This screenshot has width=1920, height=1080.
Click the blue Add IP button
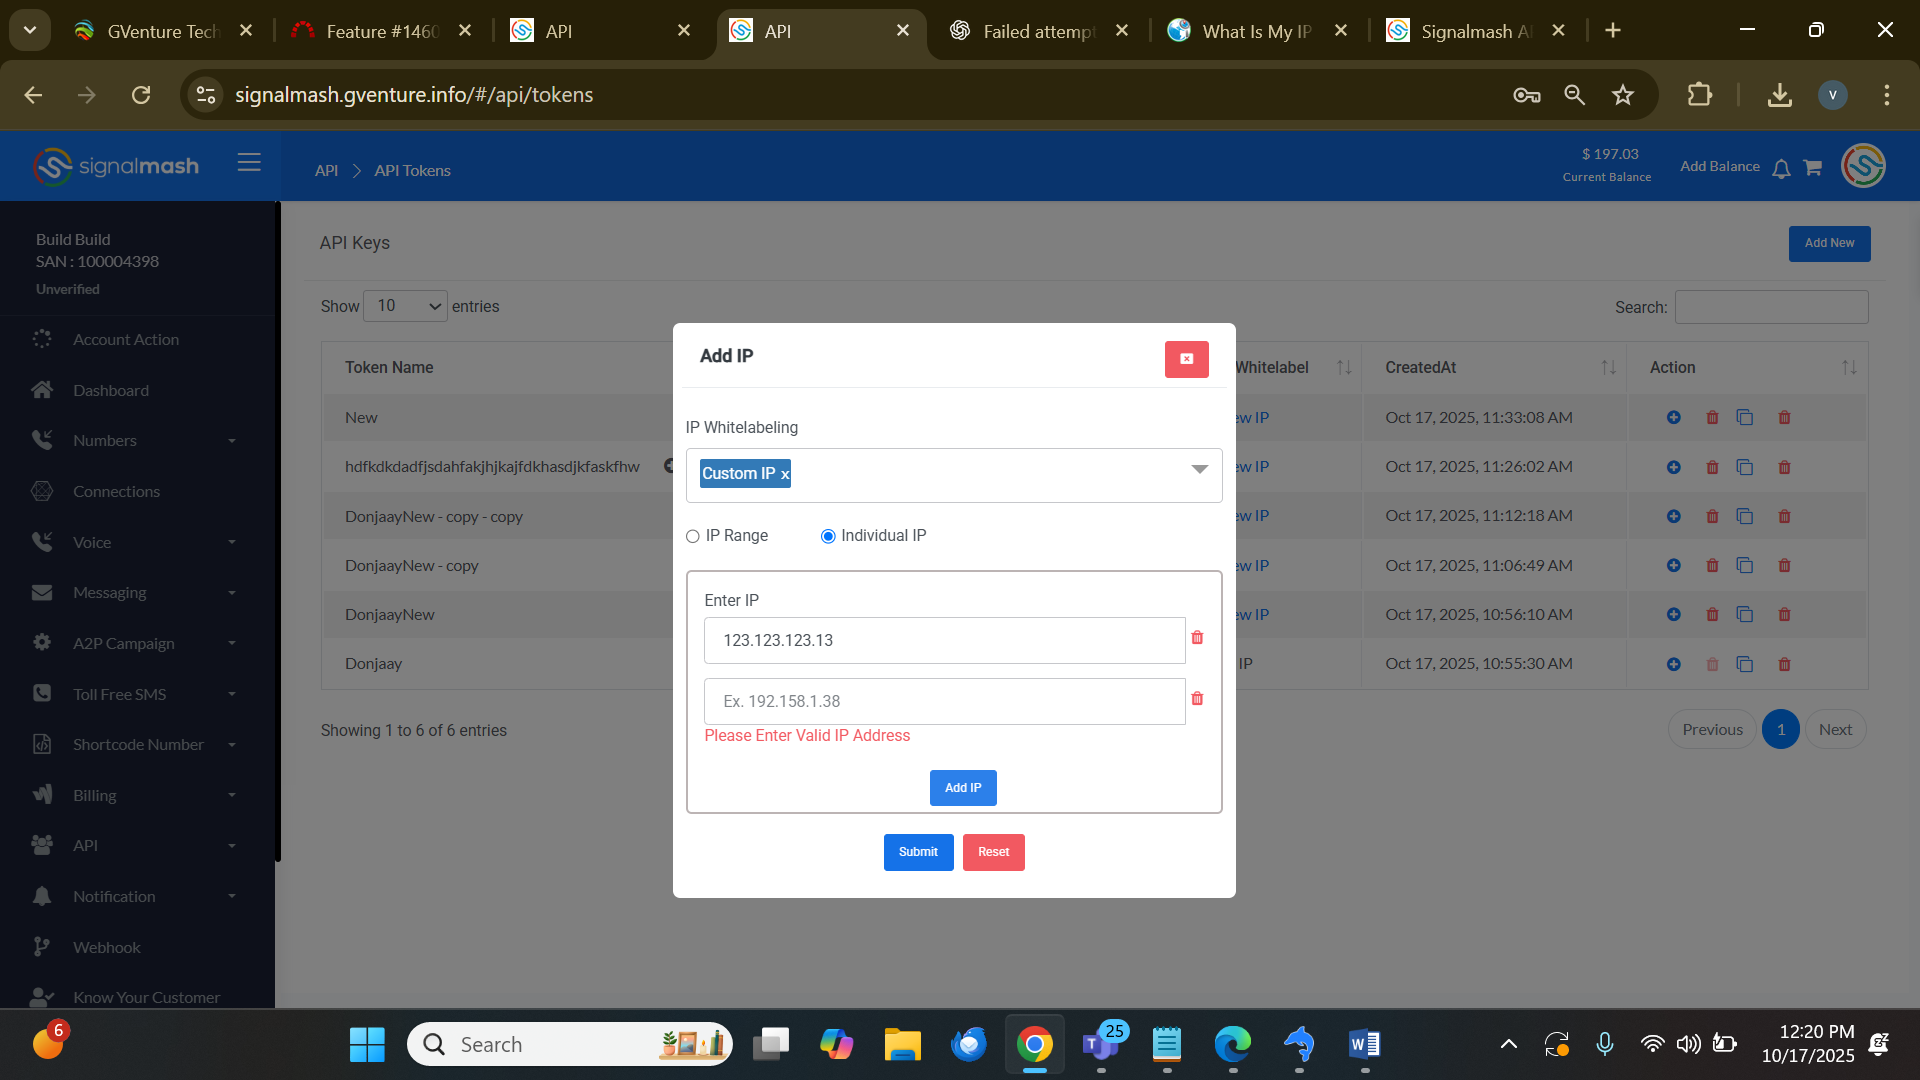[962, 788]
